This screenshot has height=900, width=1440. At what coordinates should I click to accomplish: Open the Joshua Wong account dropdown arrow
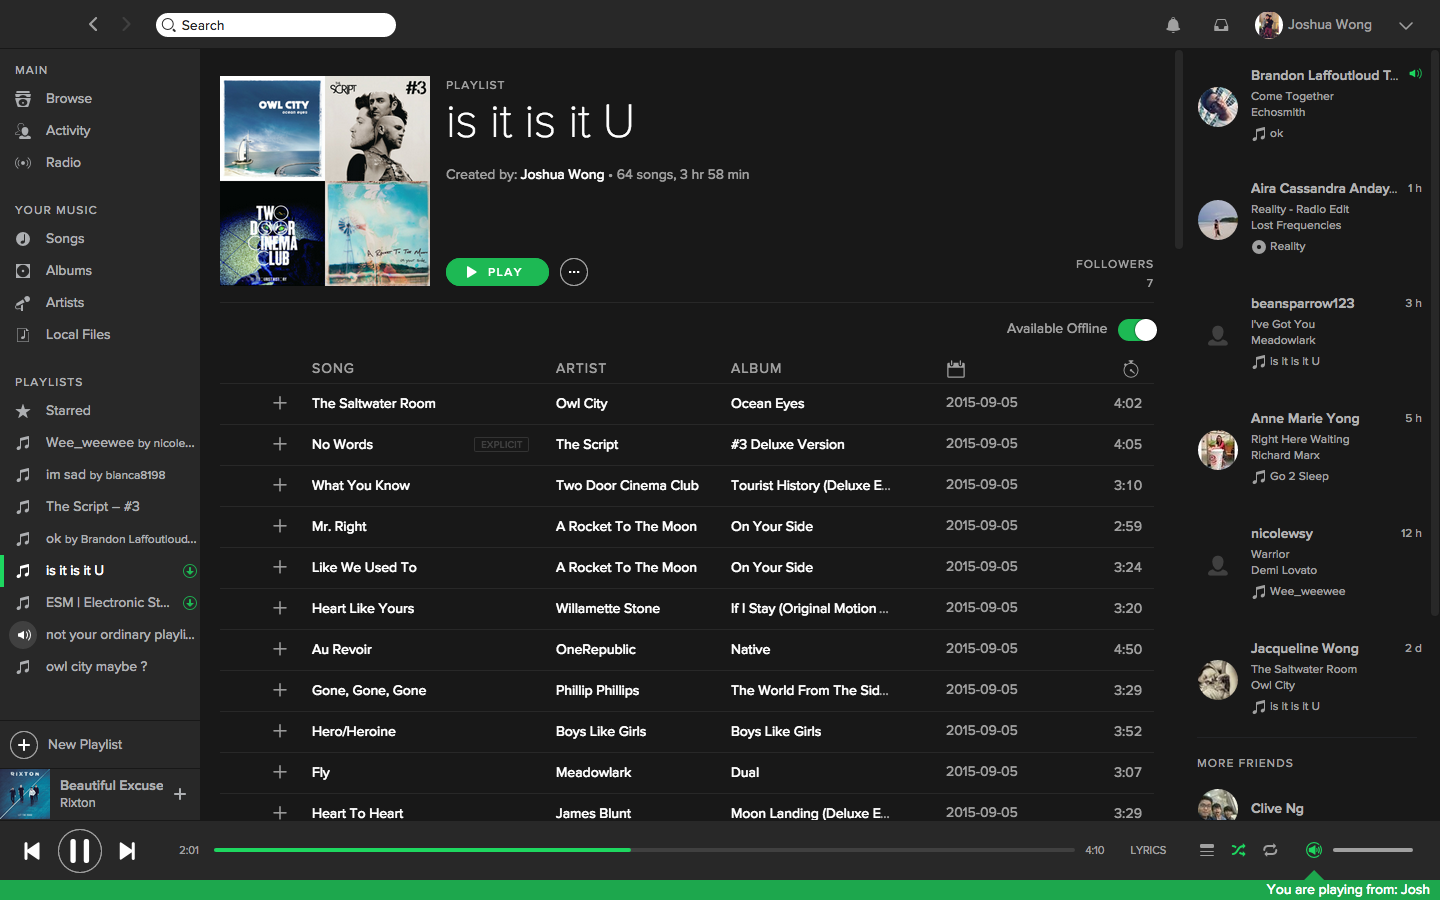1405,26
